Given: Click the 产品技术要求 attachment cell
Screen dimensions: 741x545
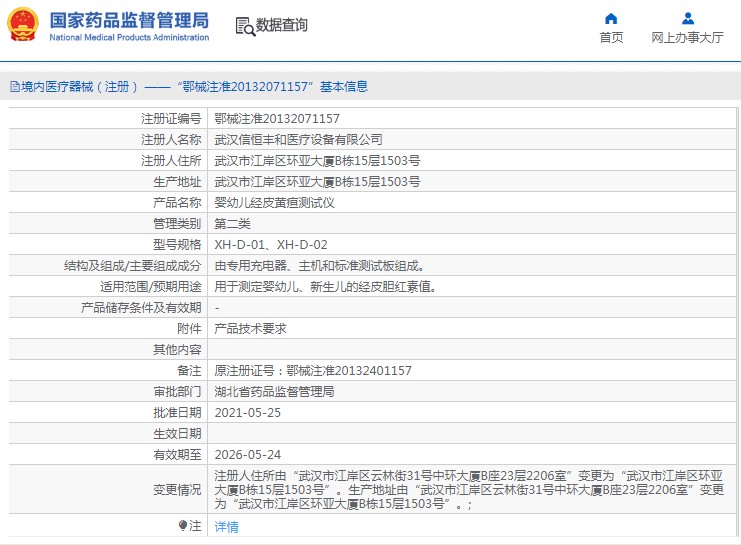Looking at the screenshot, I should 251,329.
